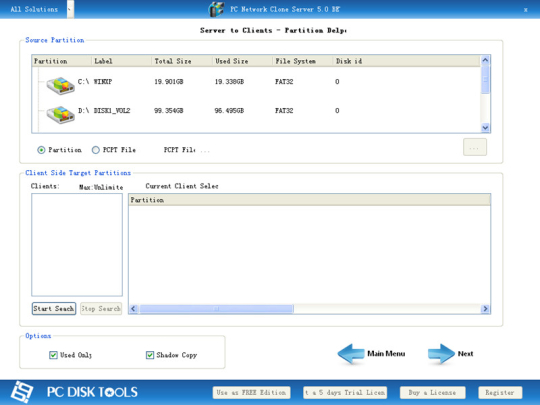Click the client partition list scroll right arrow
The height and width of the screenshot is (405, 540).
(x=485, y=309)
